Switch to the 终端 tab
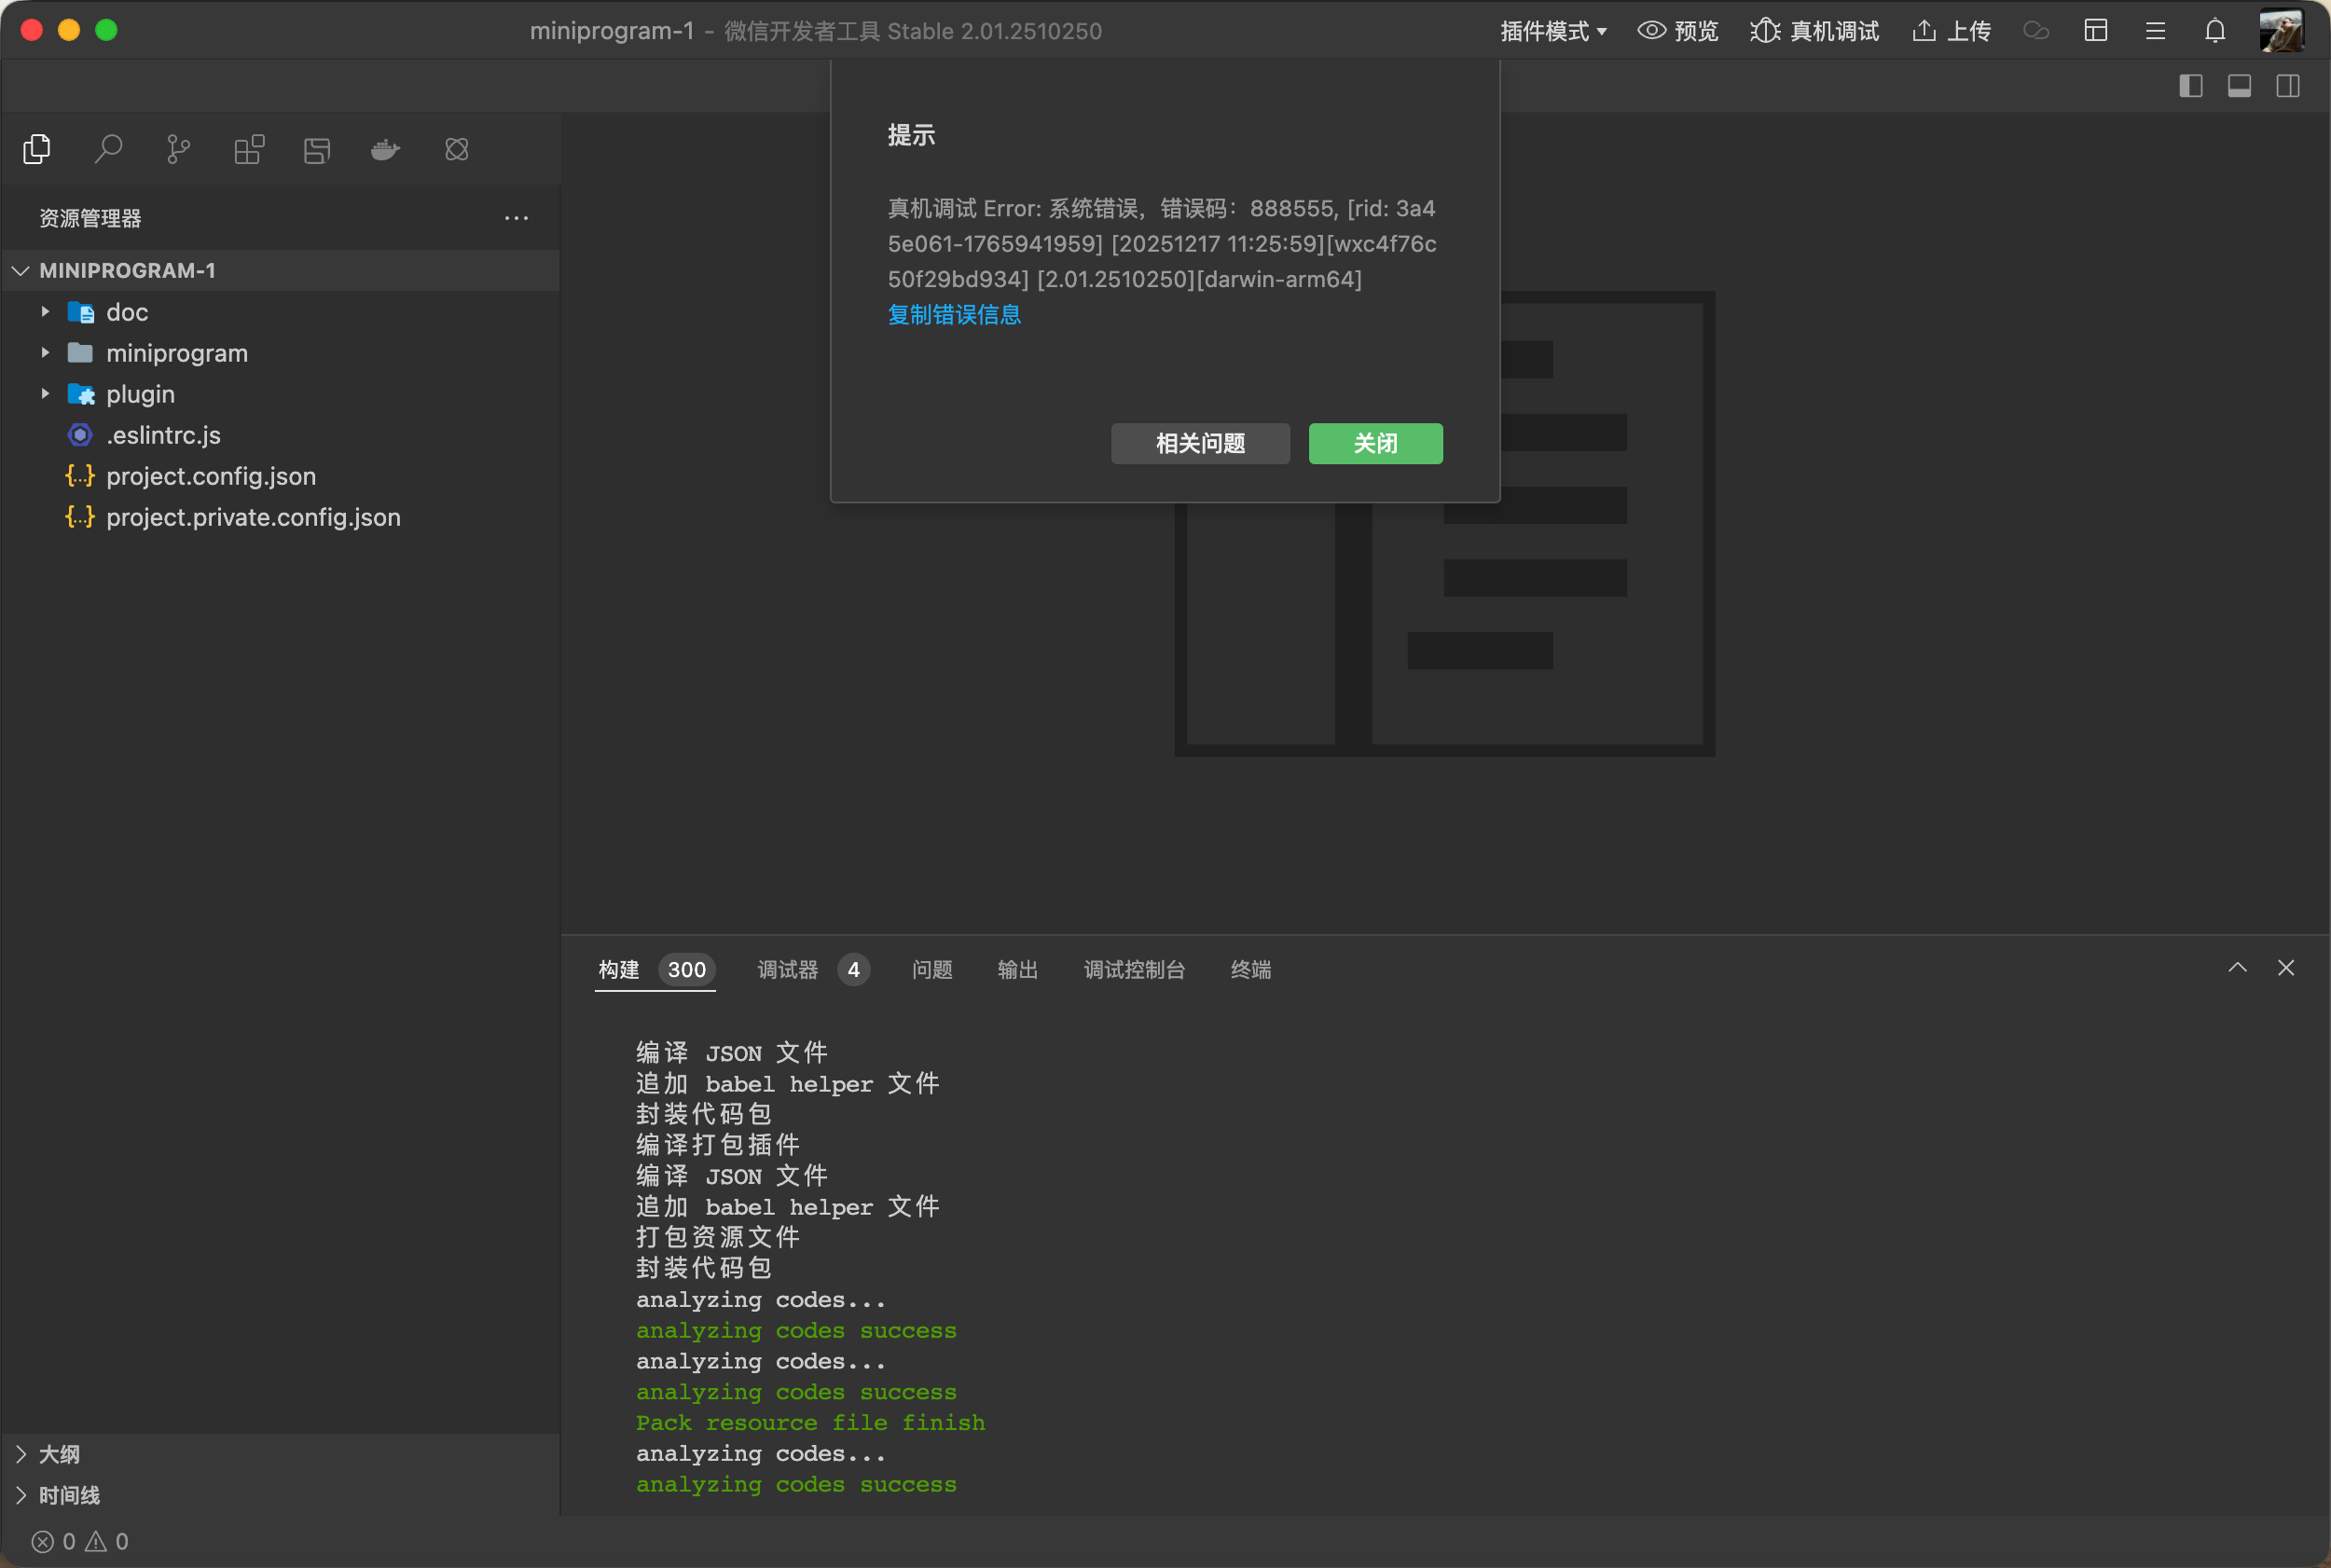2331x1568 pixels. (x=1250, y=969)
